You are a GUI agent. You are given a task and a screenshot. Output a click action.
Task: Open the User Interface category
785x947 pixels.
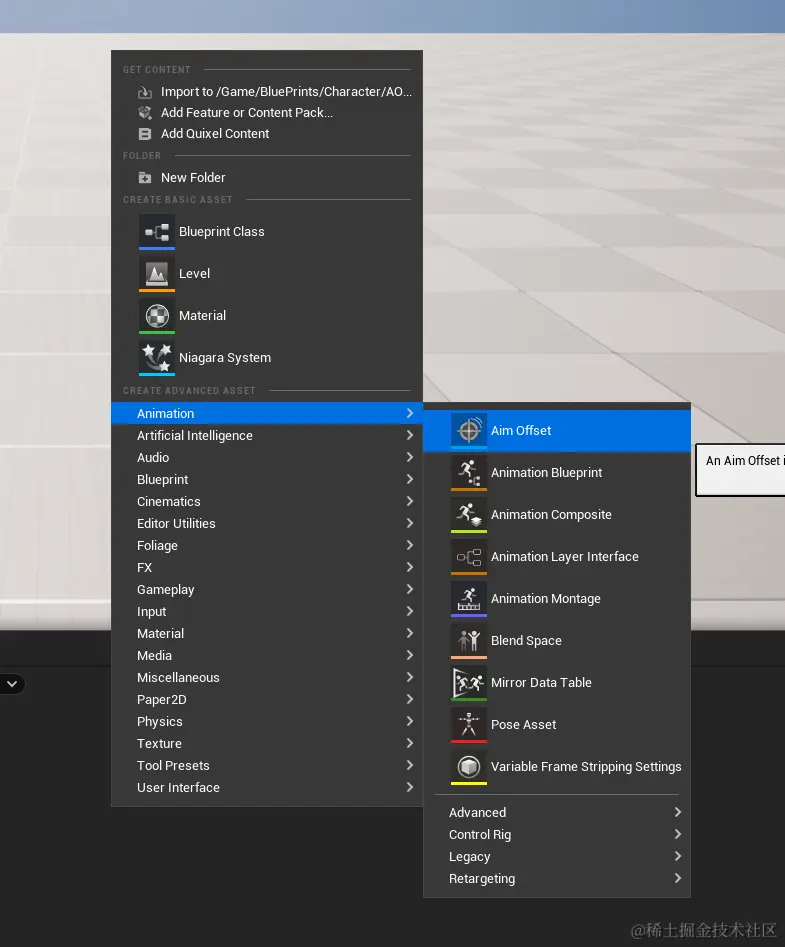coord(267,788)
